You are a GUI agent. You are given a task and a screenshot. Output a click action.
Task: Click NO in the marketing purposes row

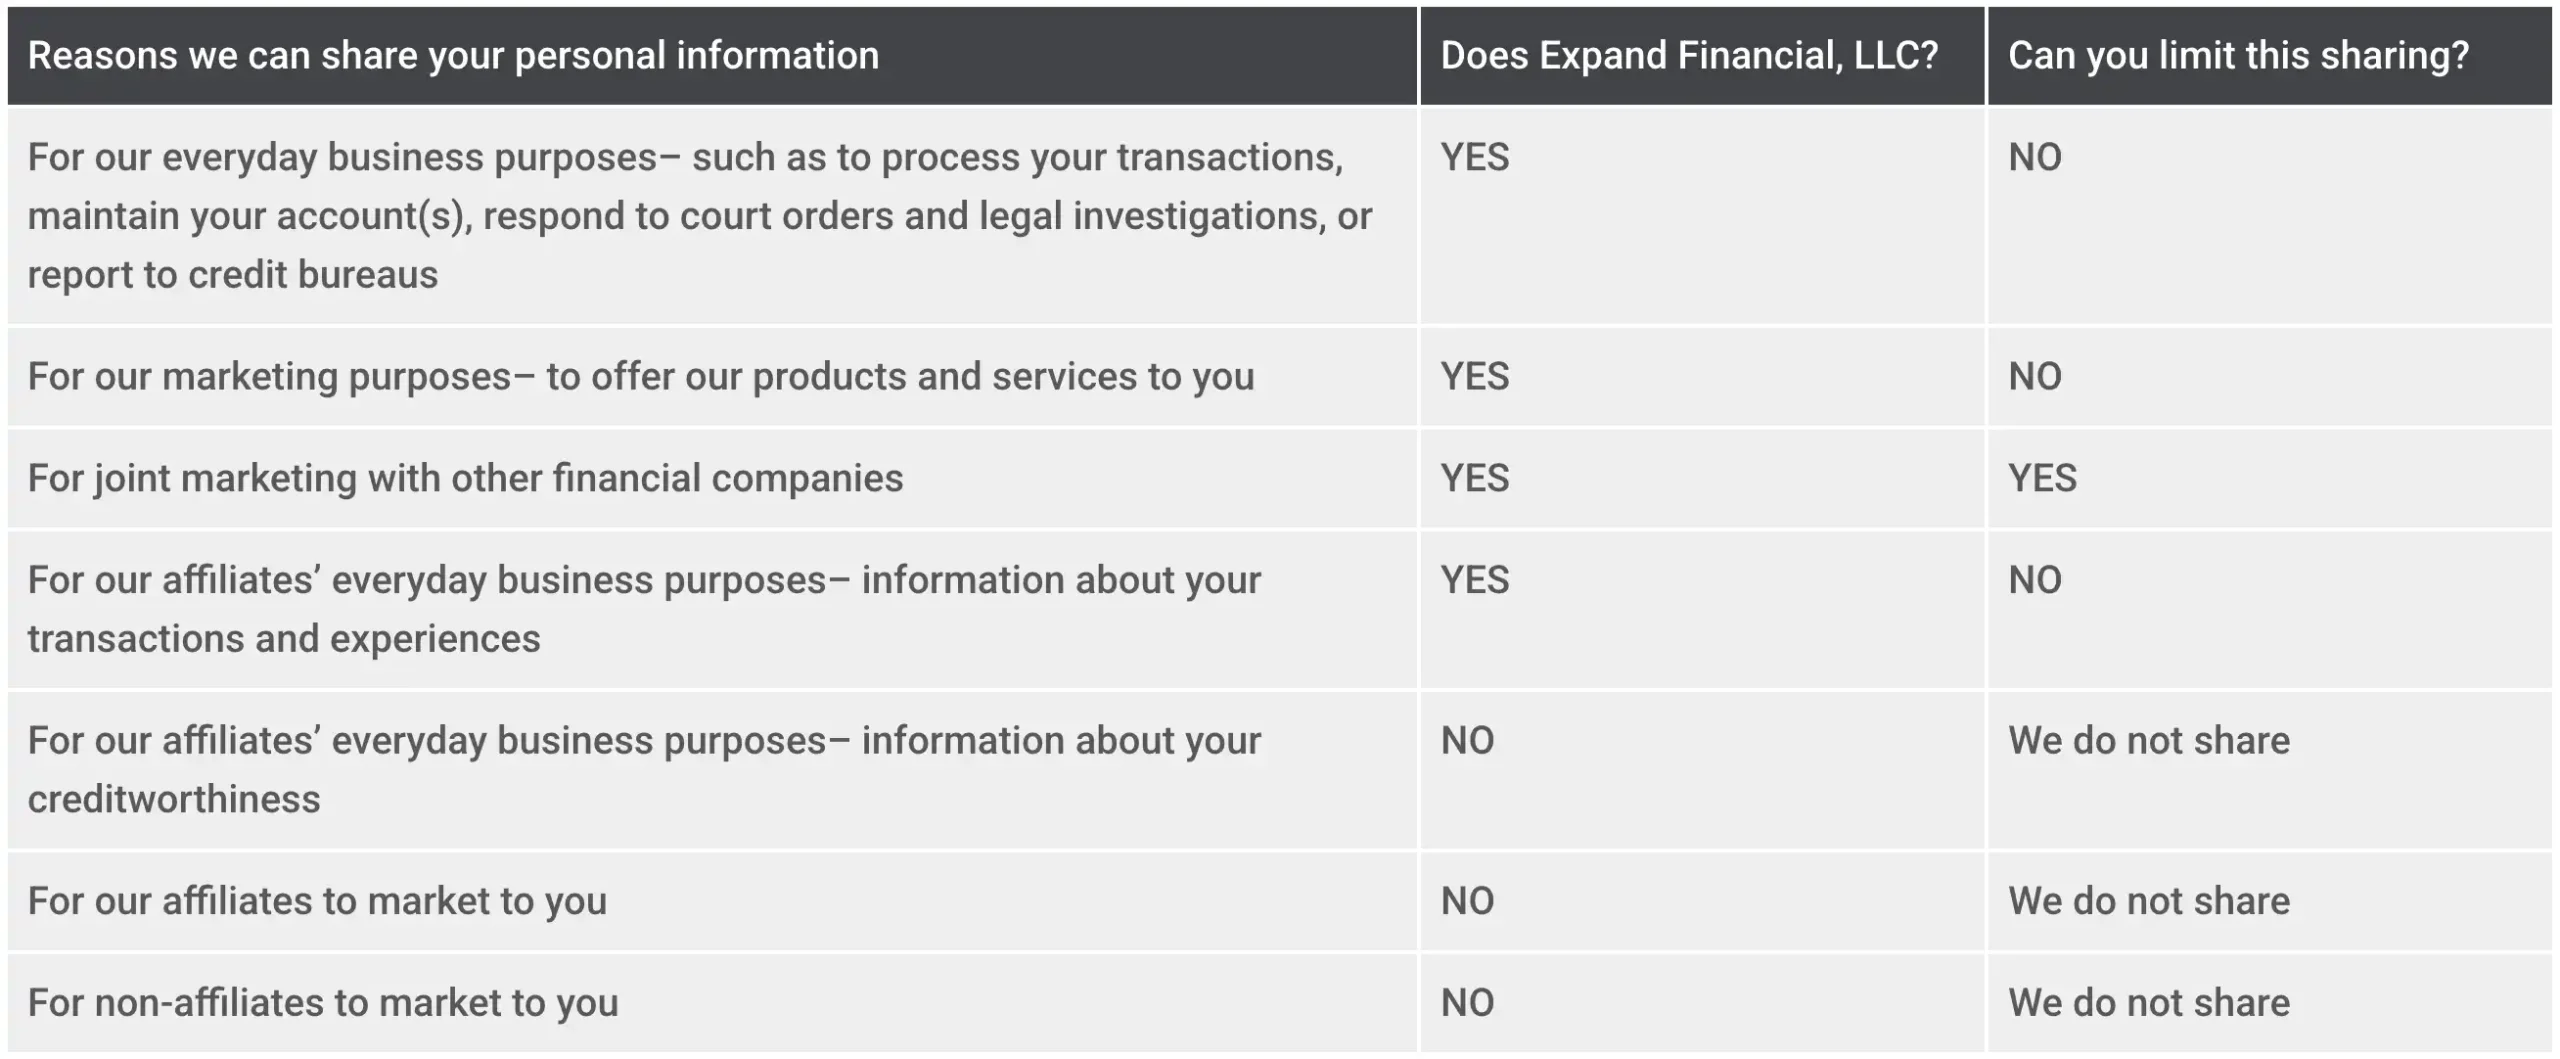pyautogui.click(x=2034, y=377)
